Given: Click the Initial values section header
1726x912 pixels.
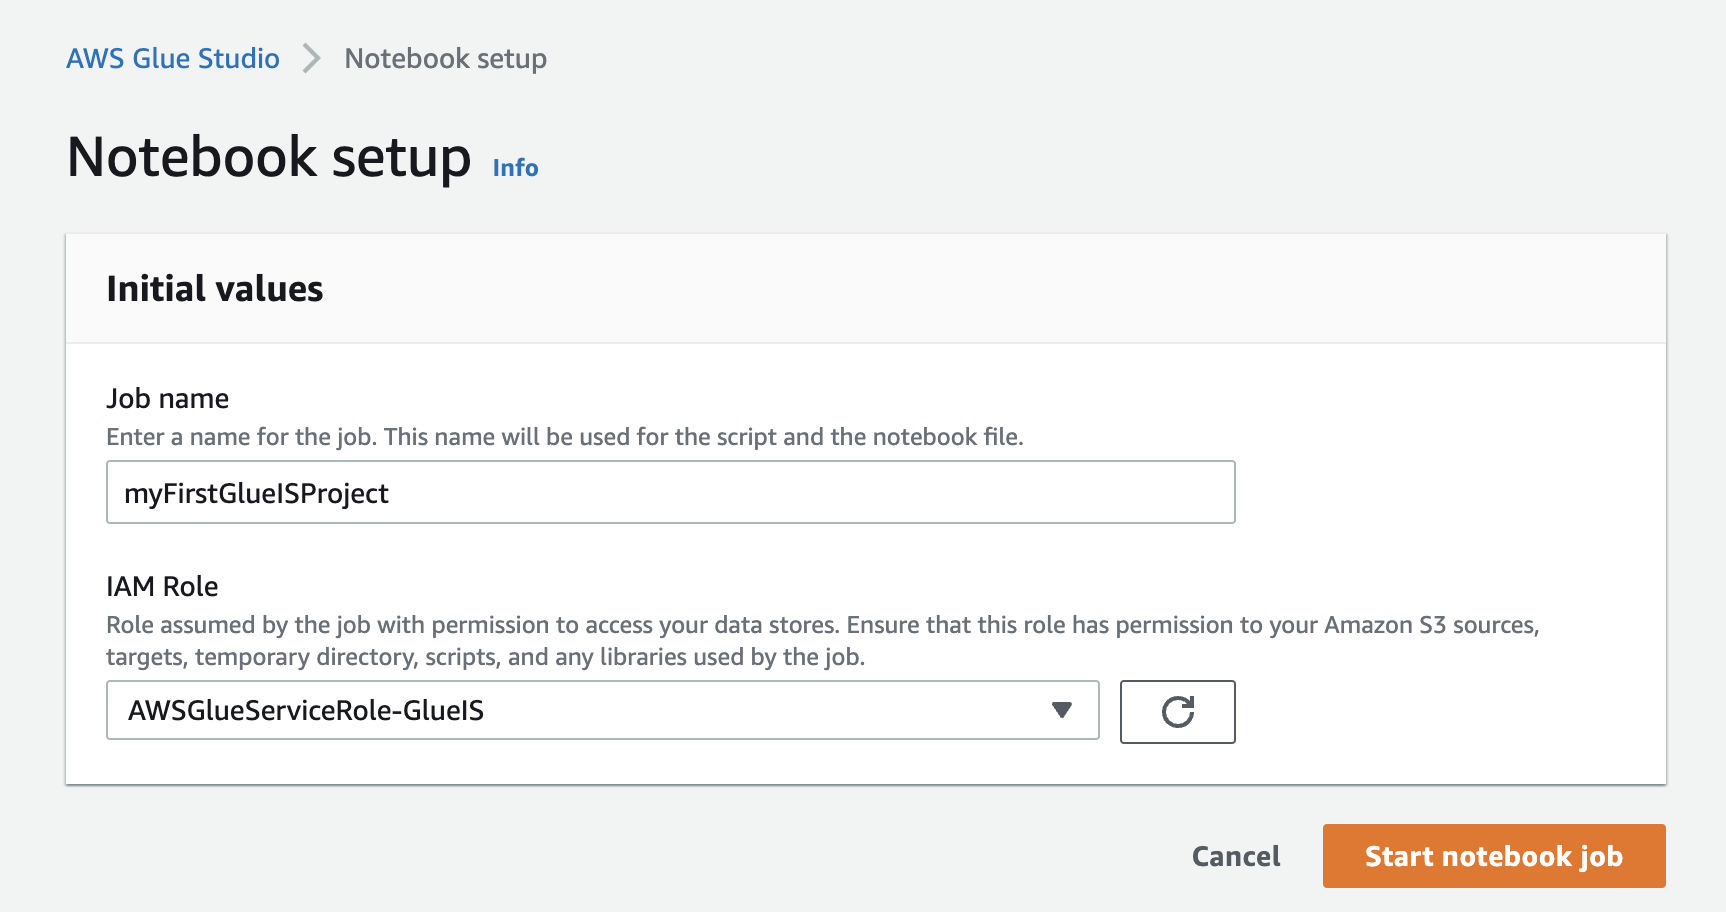Looking at the screenshot, I should [214, 289].
